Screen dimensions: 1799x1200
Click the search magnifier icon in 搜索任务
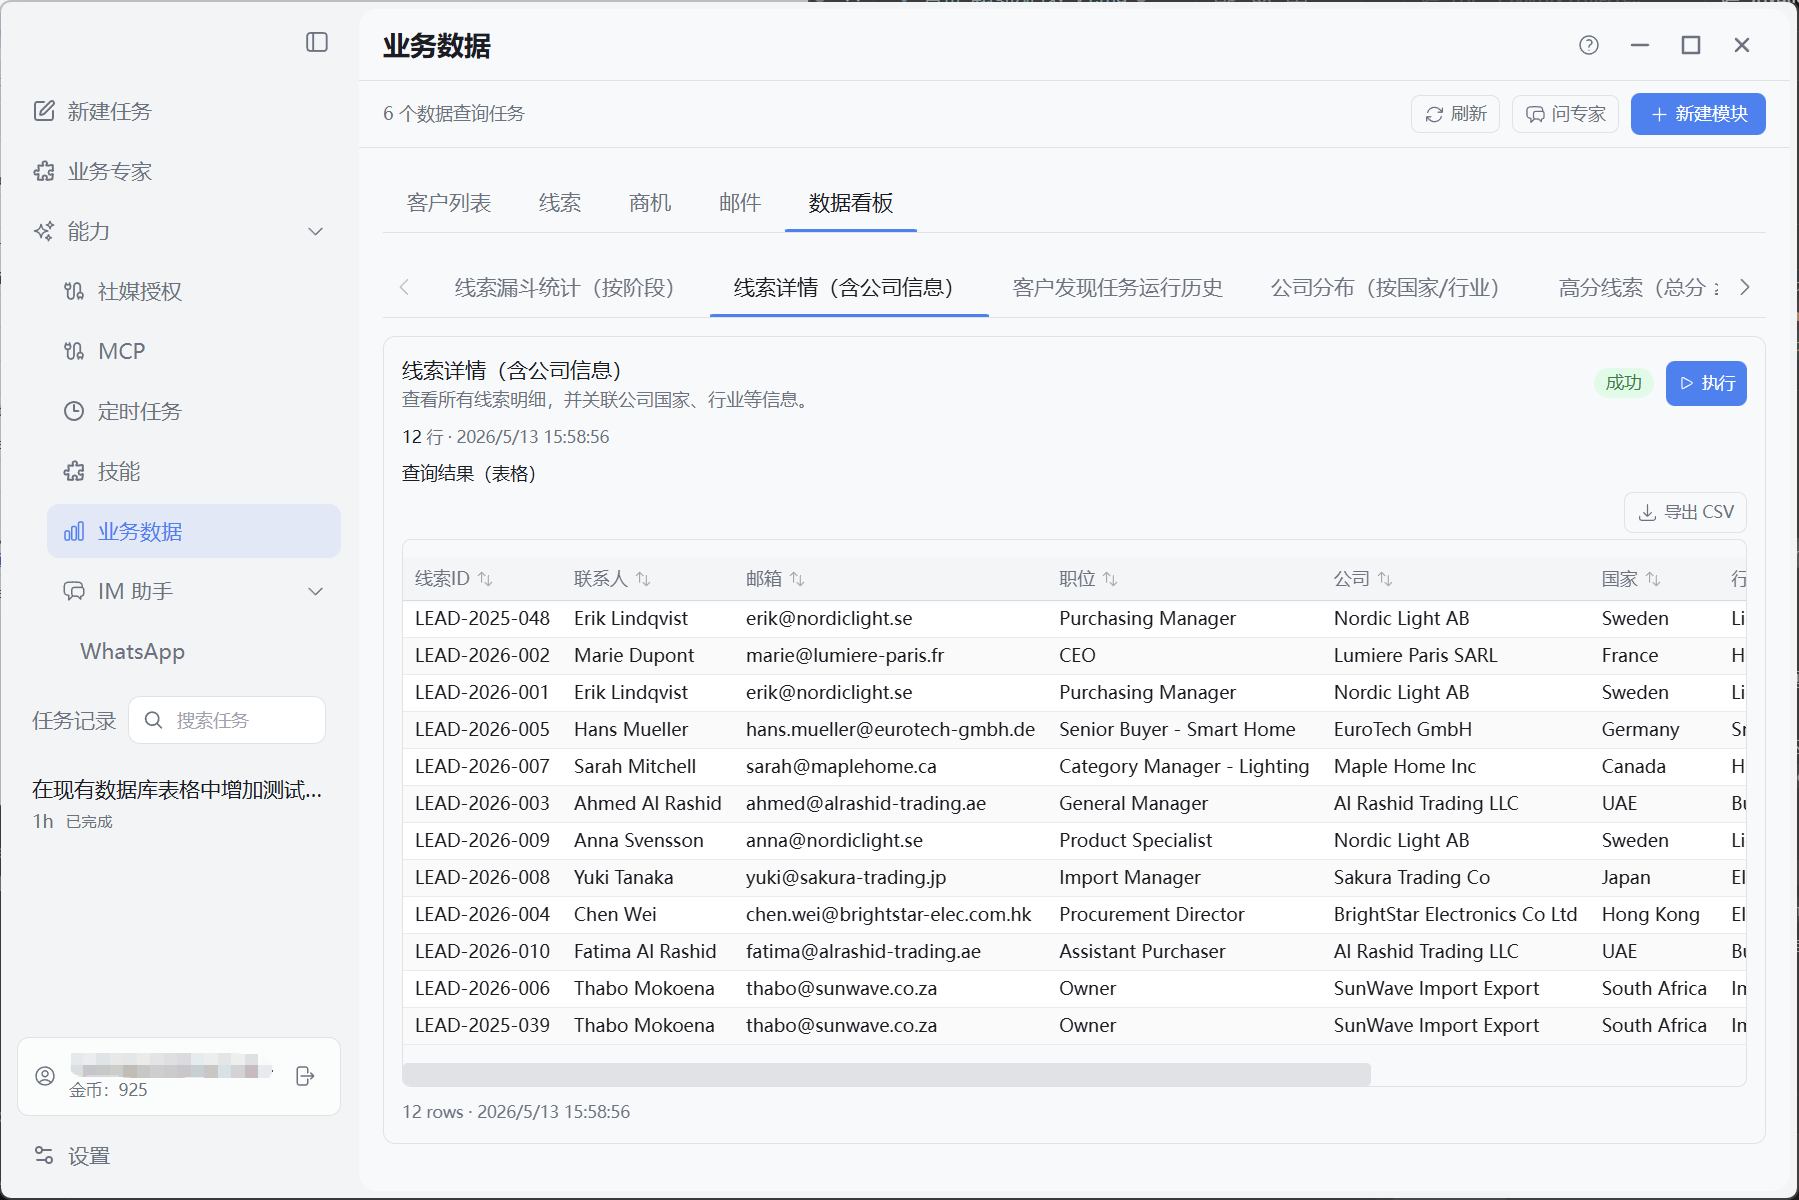click(x=154, y=720)
